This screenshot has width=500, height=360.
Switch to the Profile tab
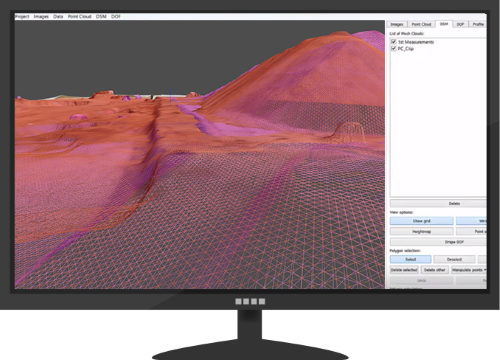[478, 24]
